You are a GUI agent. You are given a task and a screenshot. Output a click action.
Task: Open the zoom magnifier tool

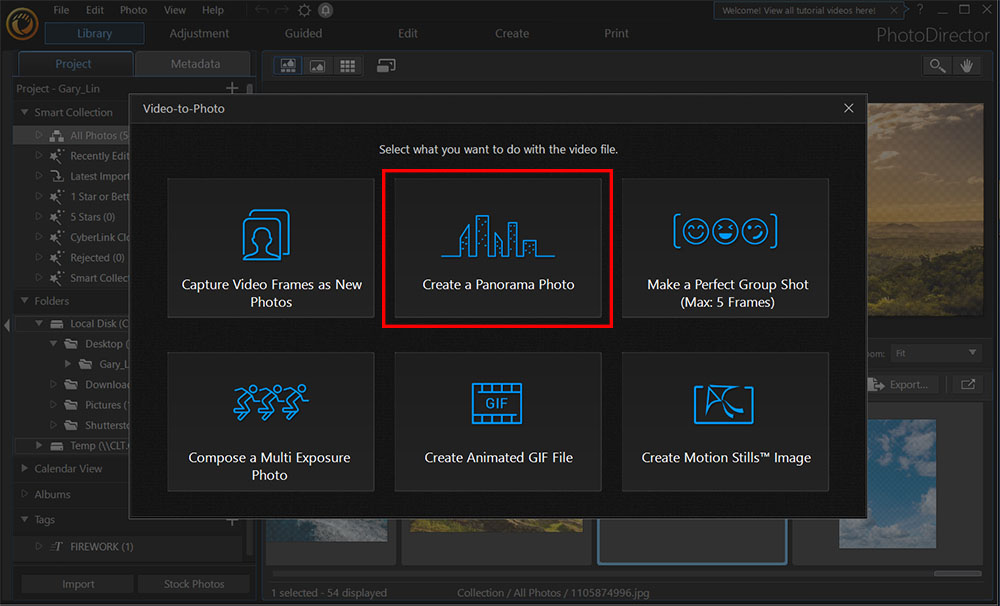coord(936,65)
